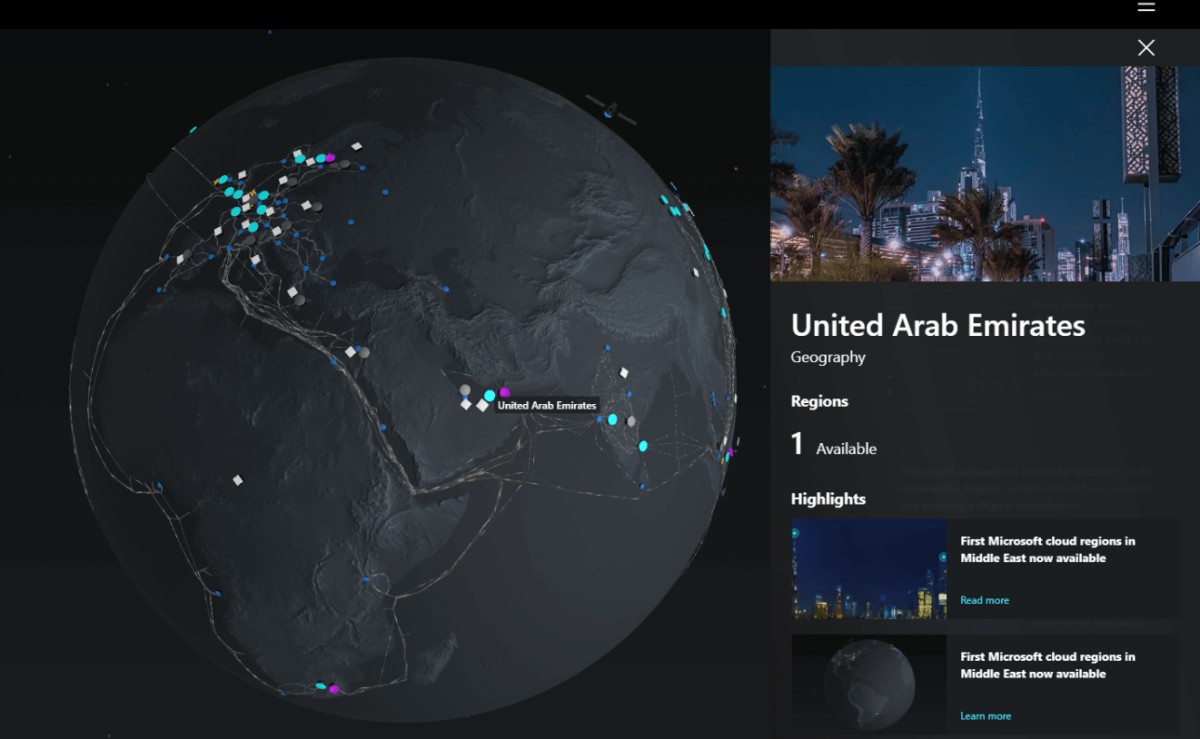
Task: Open the Dubai skyline hero image
Action: click(x=985, y=174)
